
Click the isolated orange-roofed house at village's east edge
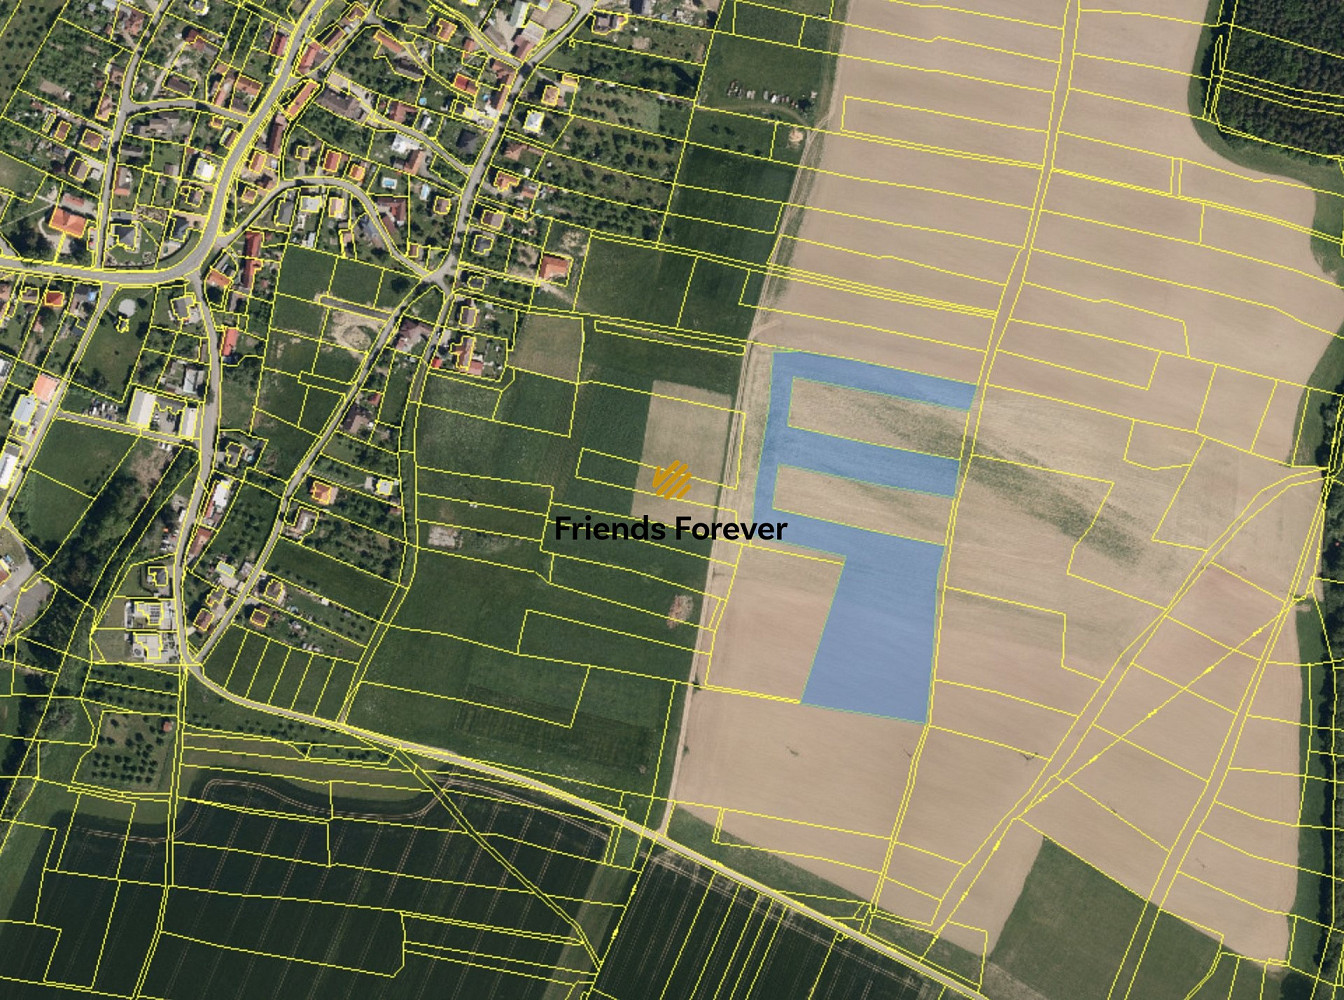click(x=554, y=268)
